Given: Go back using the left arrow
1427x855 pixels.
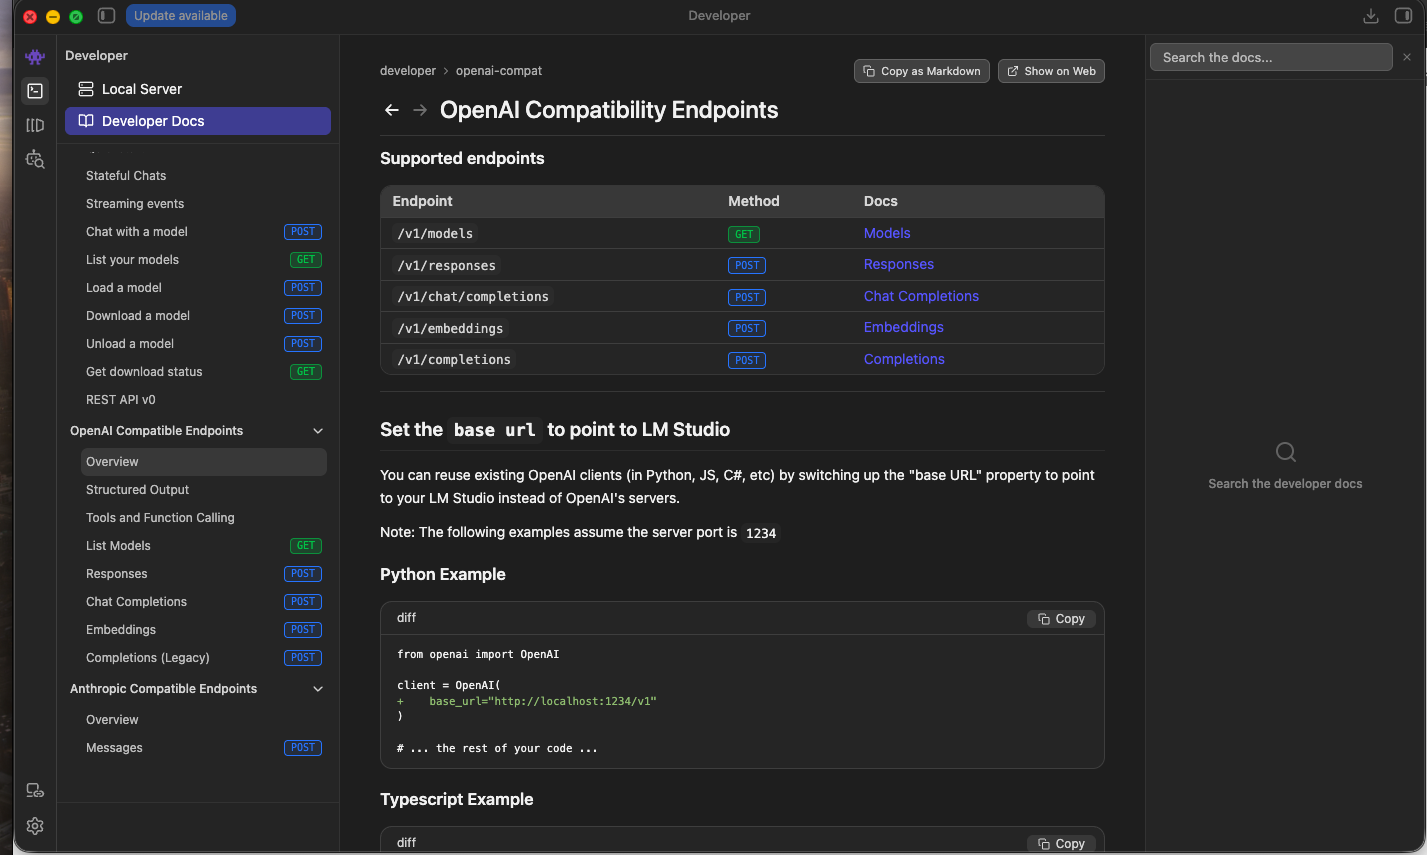Looking at the screenshot, I should pos(392,110).
